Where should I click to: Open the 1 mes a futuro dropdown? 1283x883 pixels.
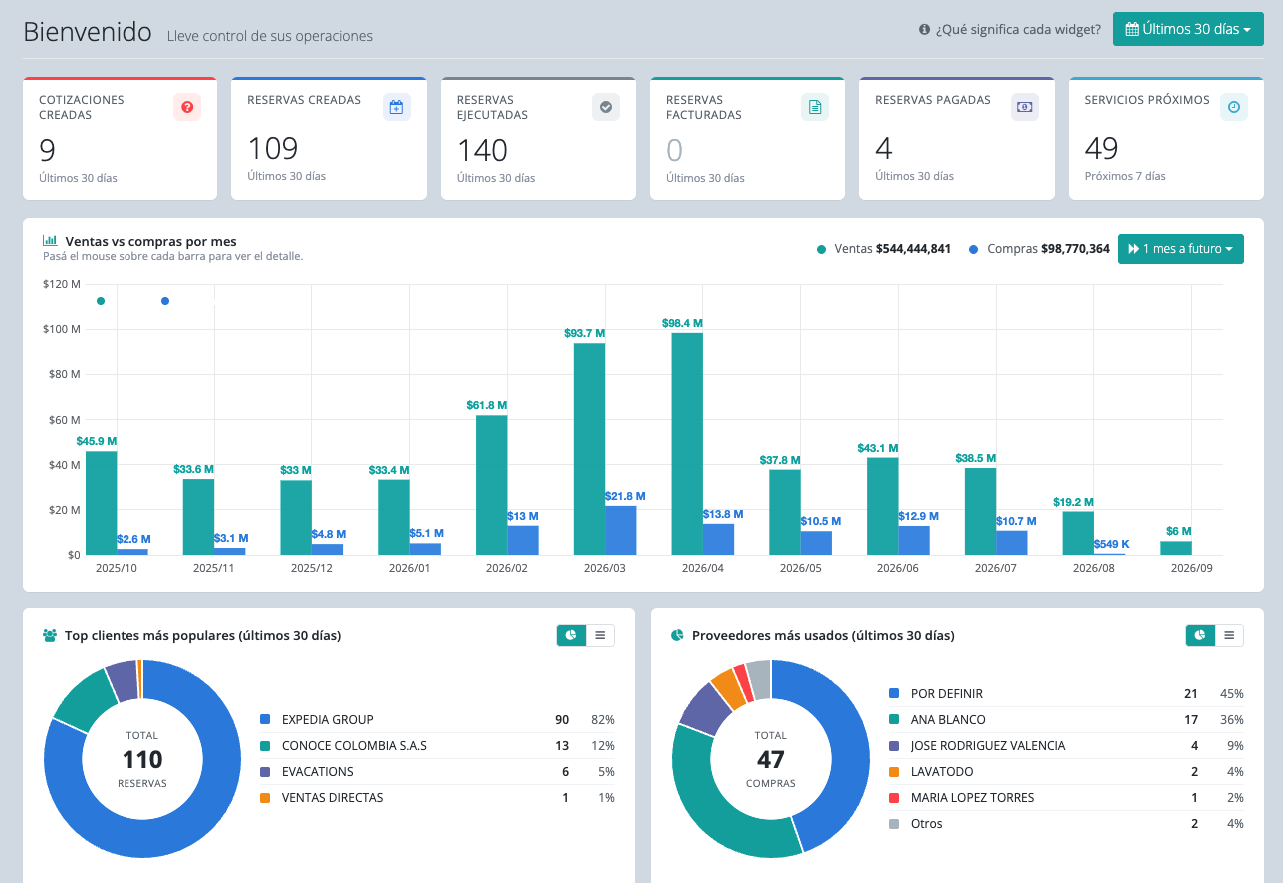1181,249
